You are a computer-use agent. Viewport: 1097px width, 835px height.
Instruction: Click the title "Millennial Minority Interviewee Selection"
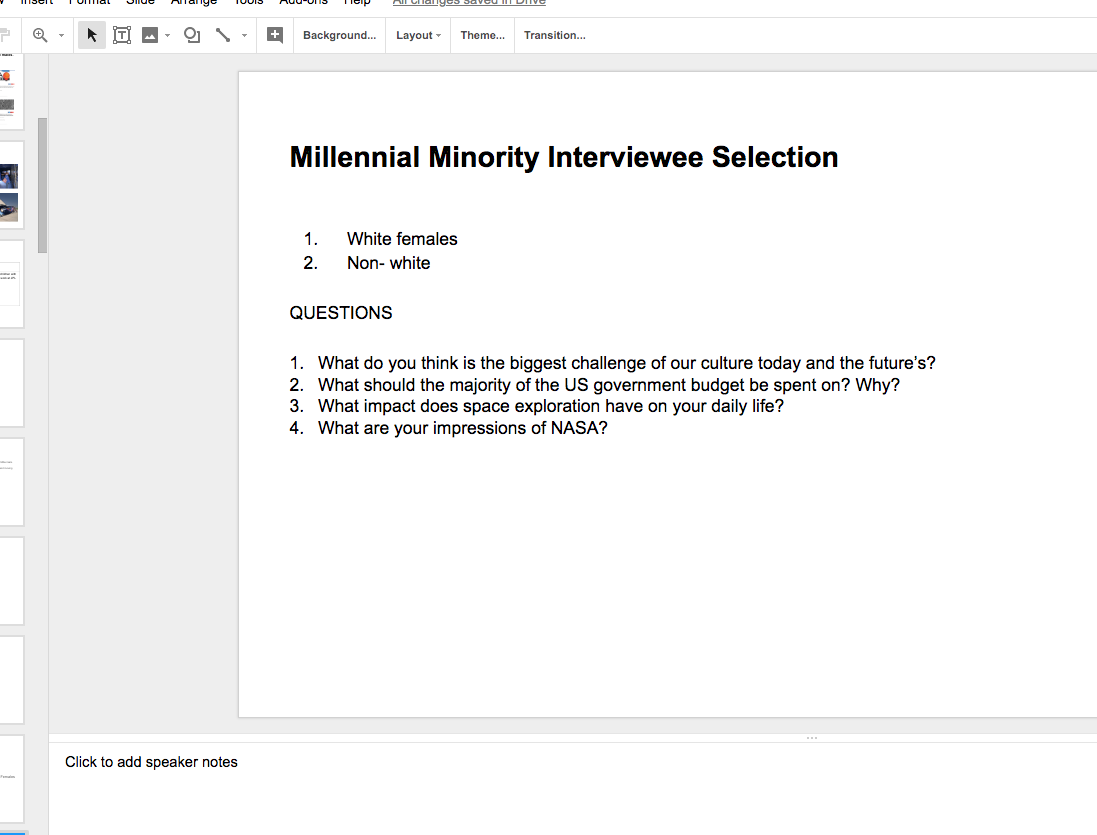click(564, 157)
